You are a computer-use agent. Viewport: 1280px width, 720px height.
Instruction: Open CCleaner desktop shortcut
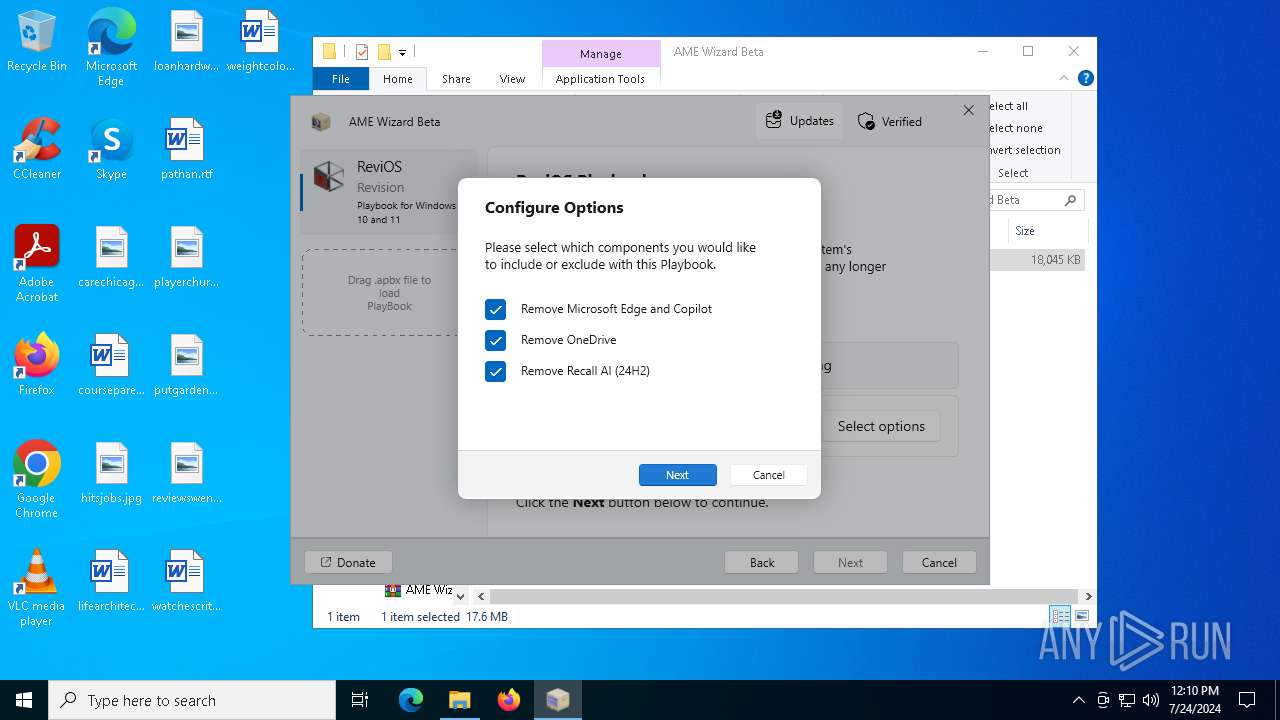coord(37,149)
